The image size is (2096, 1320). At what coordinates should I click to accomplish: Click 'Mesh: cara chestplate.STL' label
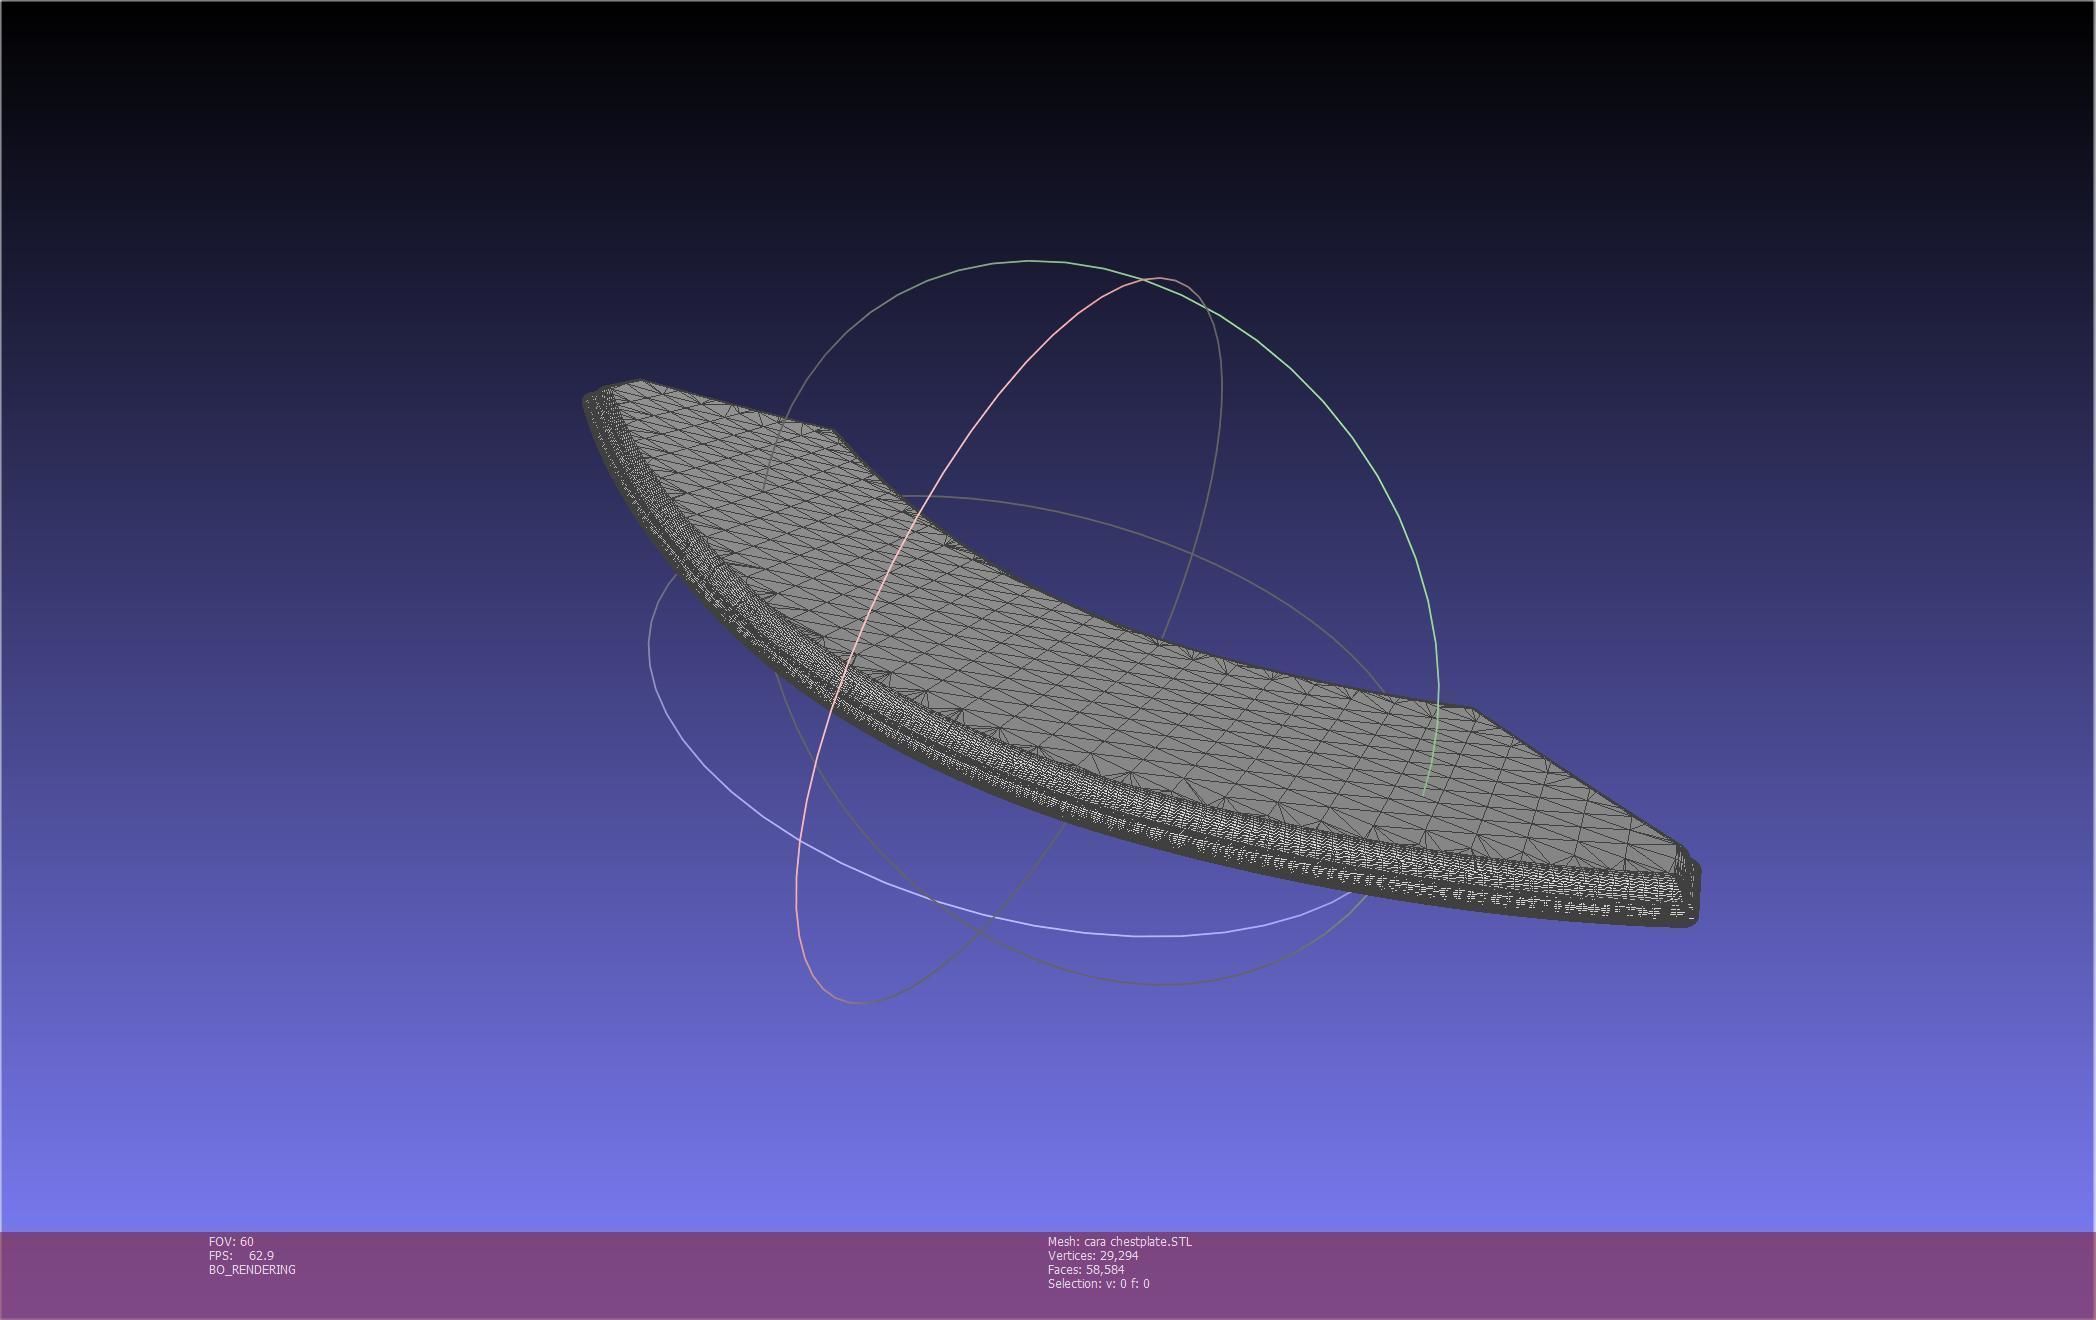click(x=1119, y=1241)
